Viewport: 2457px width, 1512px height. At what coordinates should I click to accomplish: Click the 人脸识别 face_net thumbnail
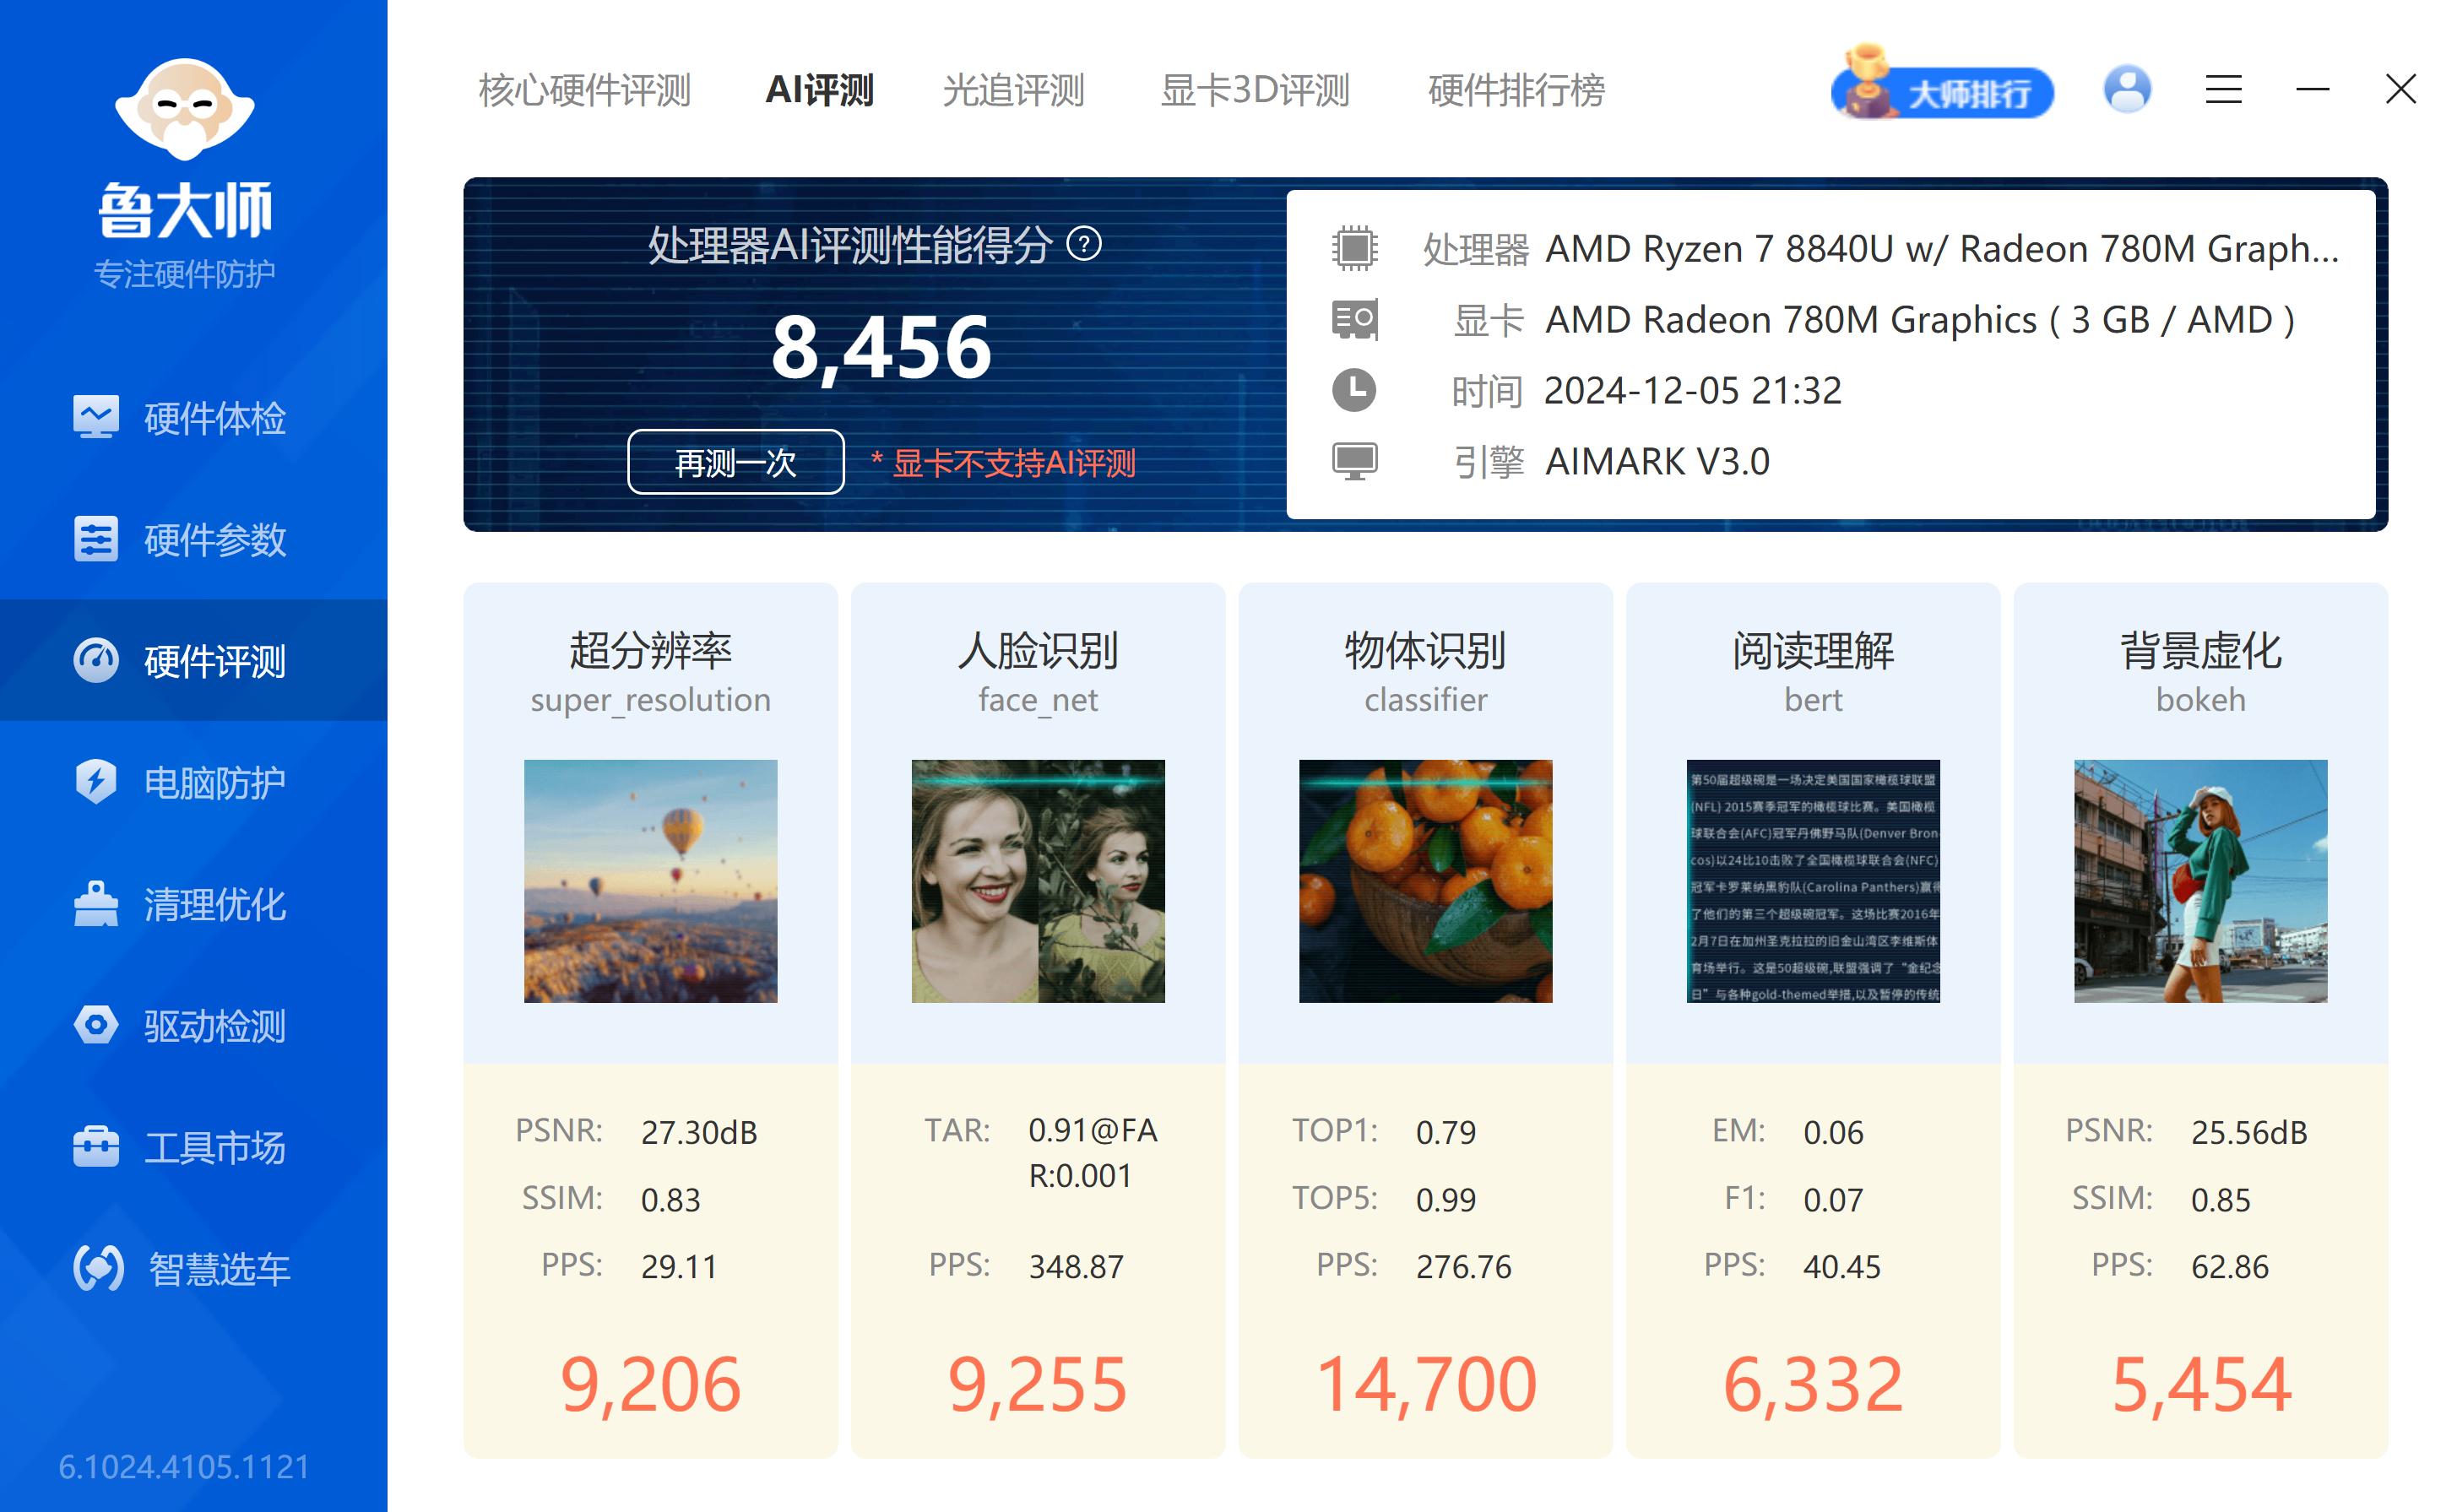1038,881
